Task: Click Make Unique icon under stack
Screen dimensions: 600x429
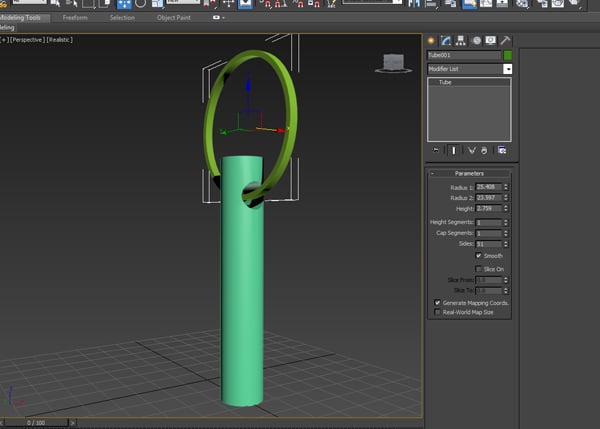Action: tap(471, 150)
